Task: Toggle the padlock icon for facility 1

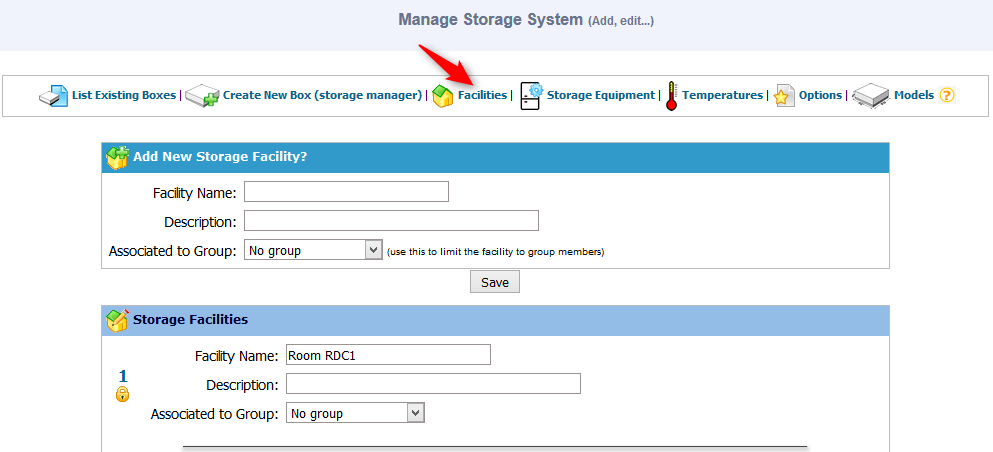Action: click(x=122, y=394)
